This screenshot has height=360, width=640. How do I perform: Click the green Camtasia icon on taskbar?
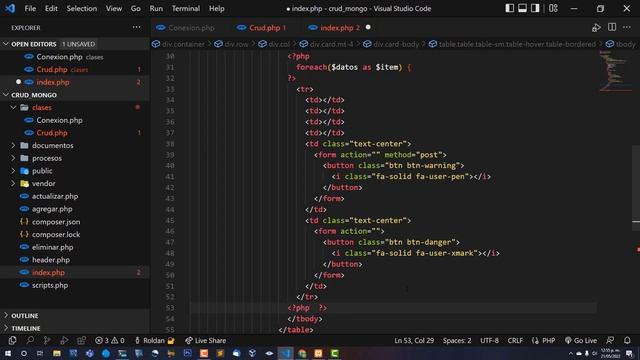click(x=335, y=353)
